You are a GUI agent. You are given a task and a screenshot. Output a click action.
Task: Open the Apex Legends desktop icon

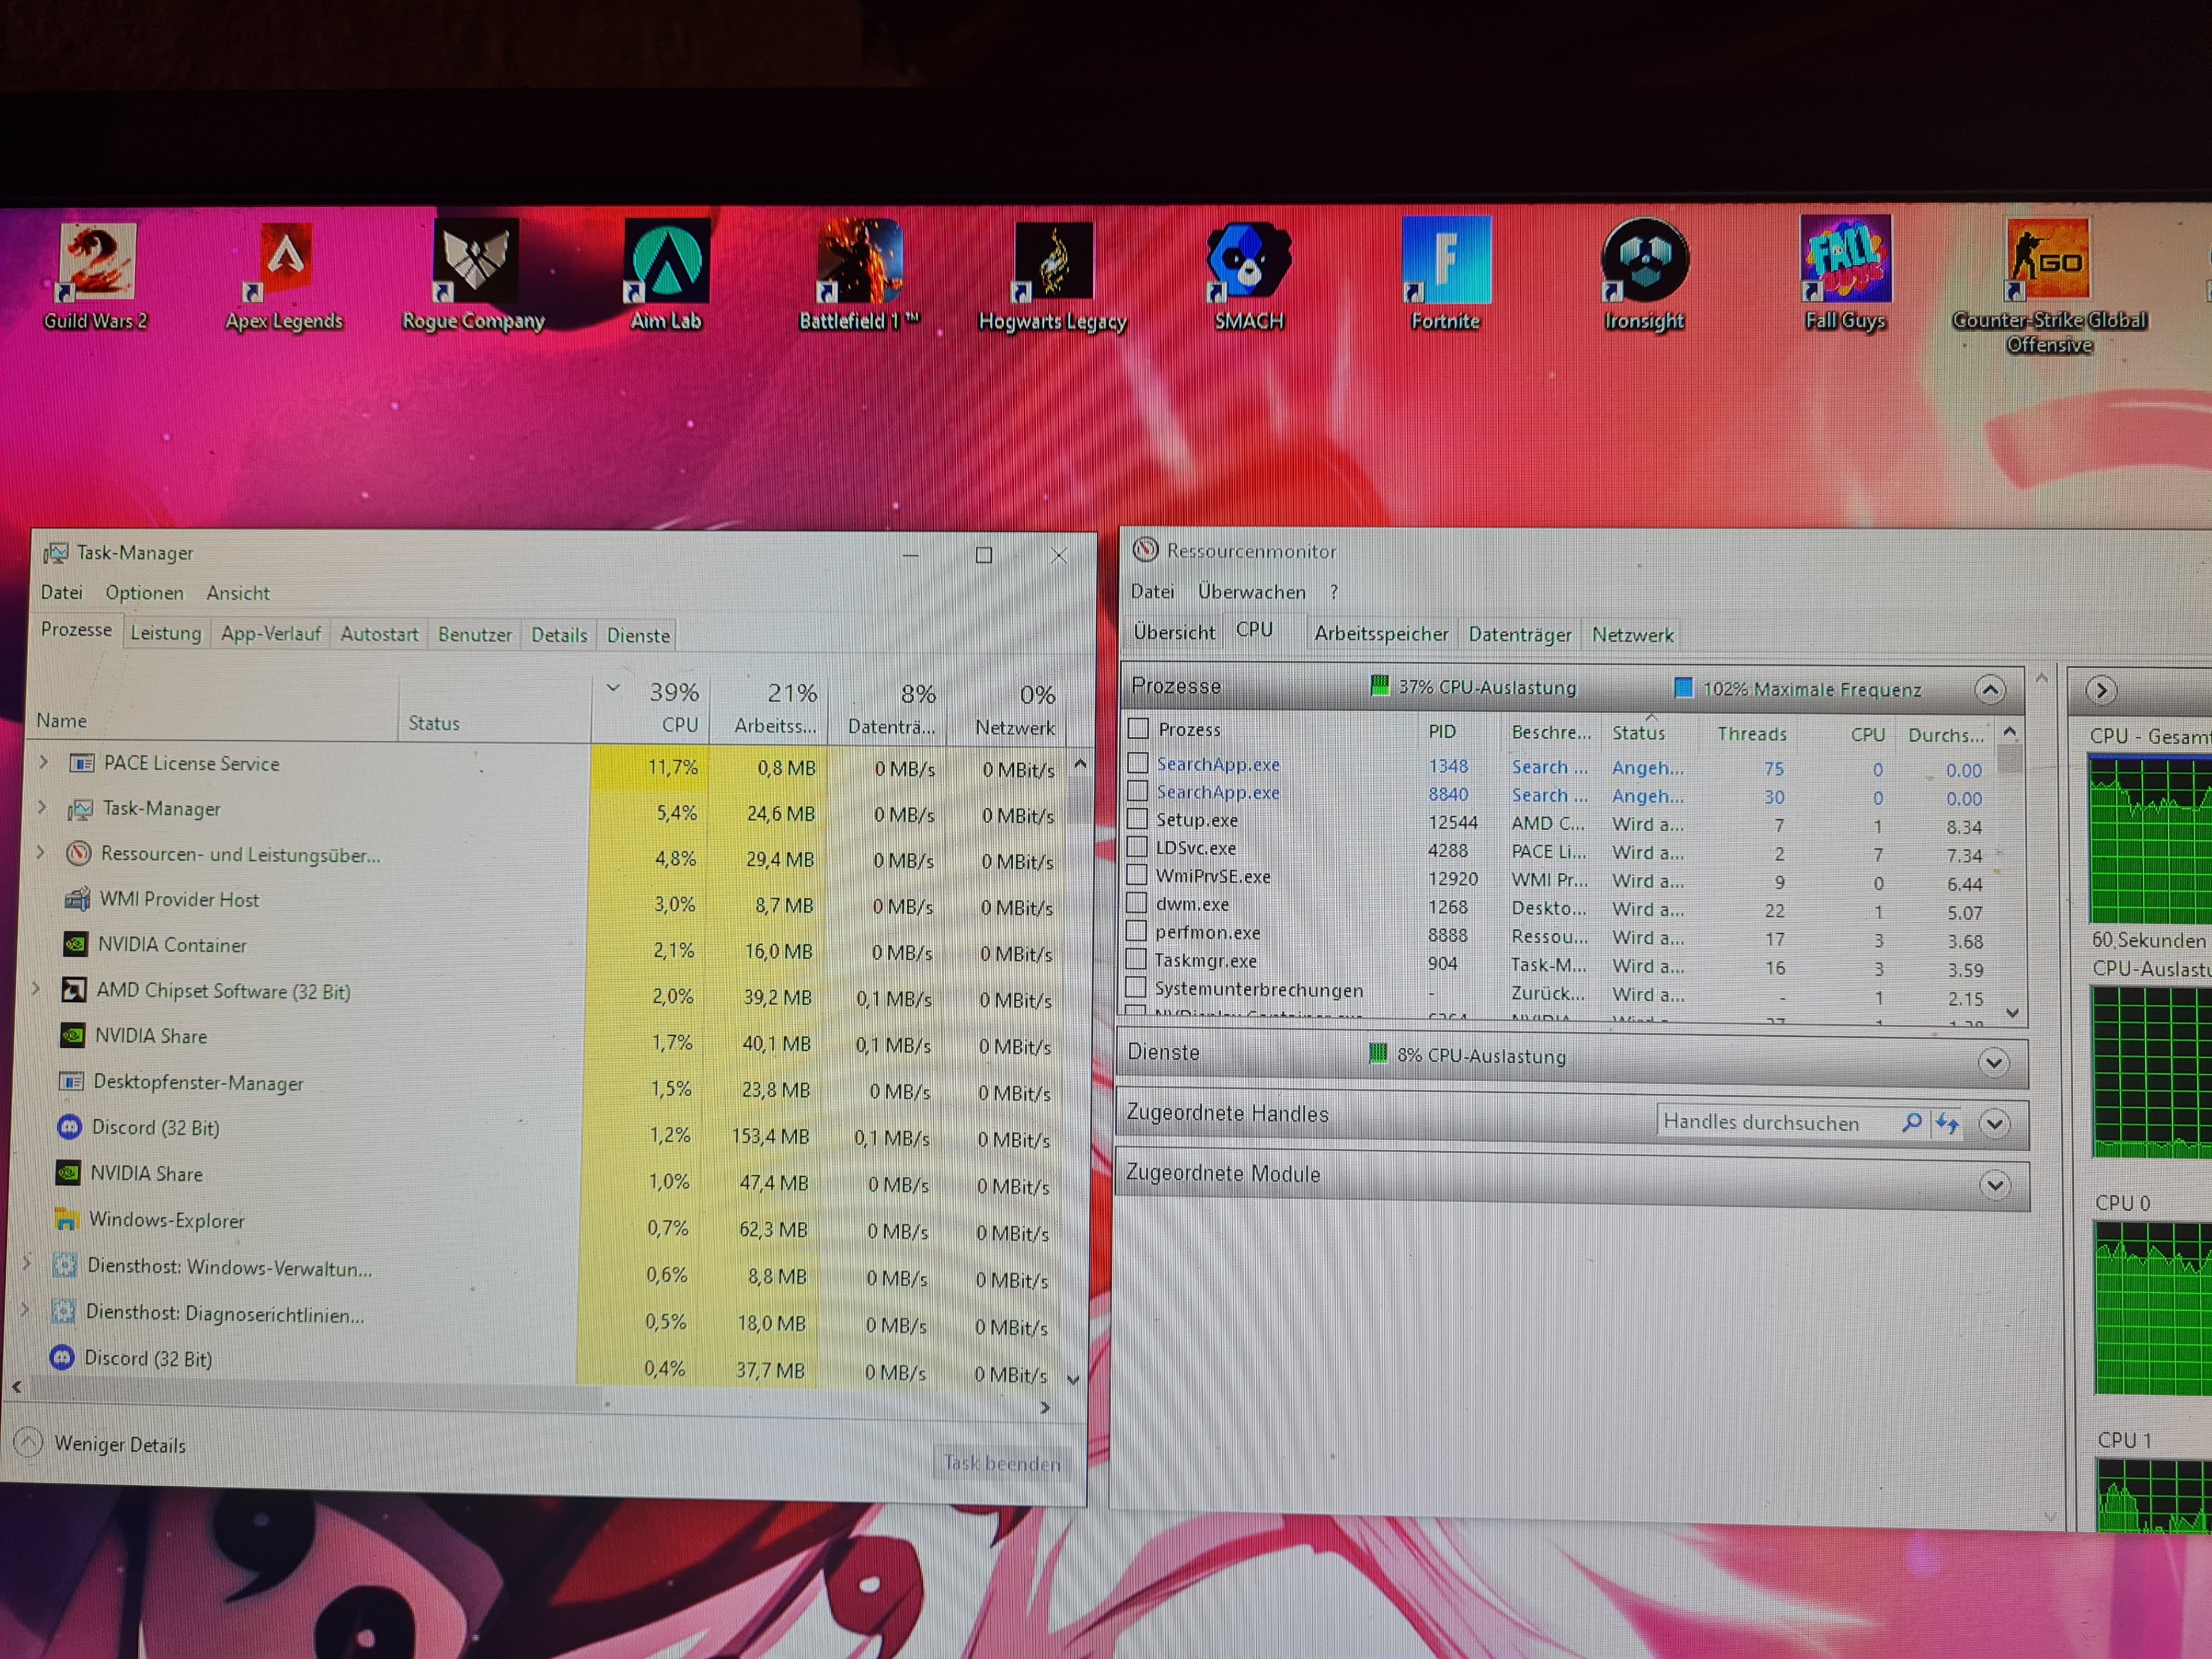[284, 262]
